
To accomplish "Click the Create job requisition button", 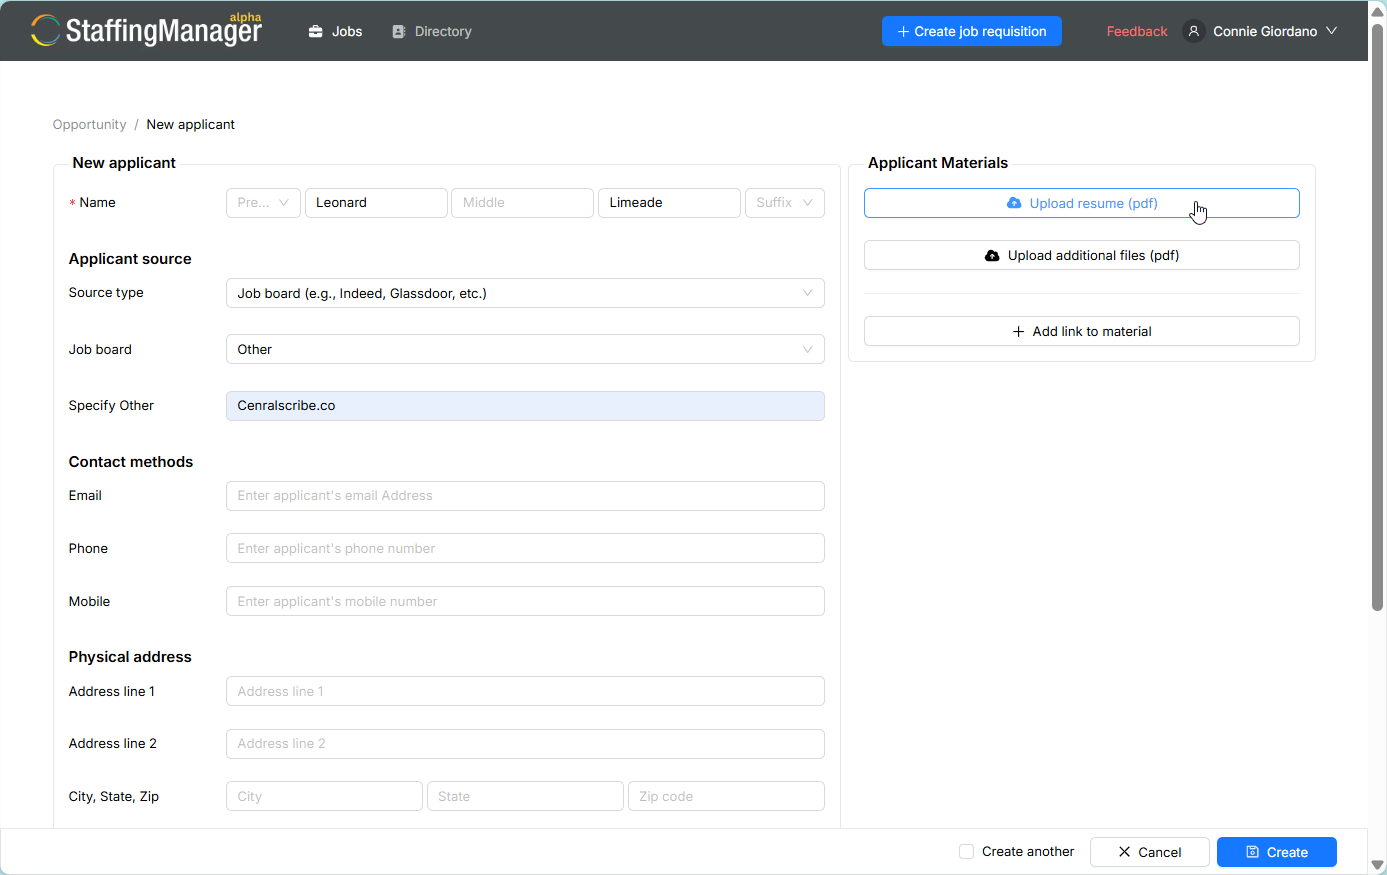I will pyautogui.click(x=972, y=31).
